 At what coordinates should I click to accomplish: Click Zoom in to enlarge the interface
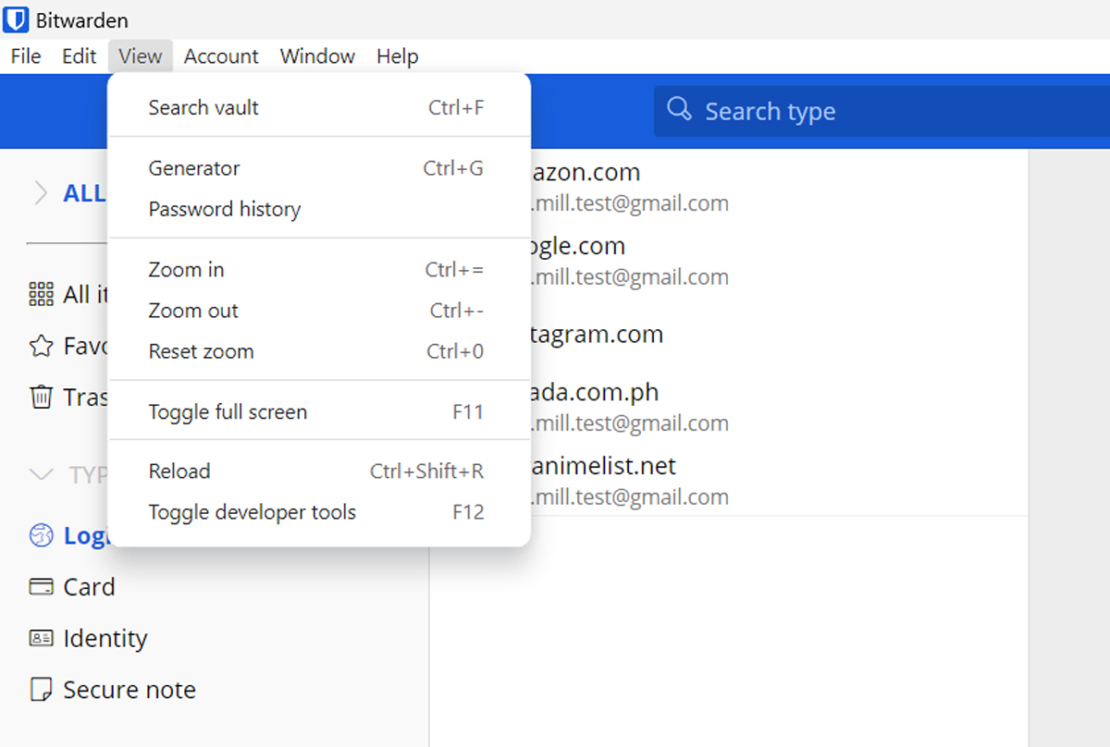[x=186, y=269]
